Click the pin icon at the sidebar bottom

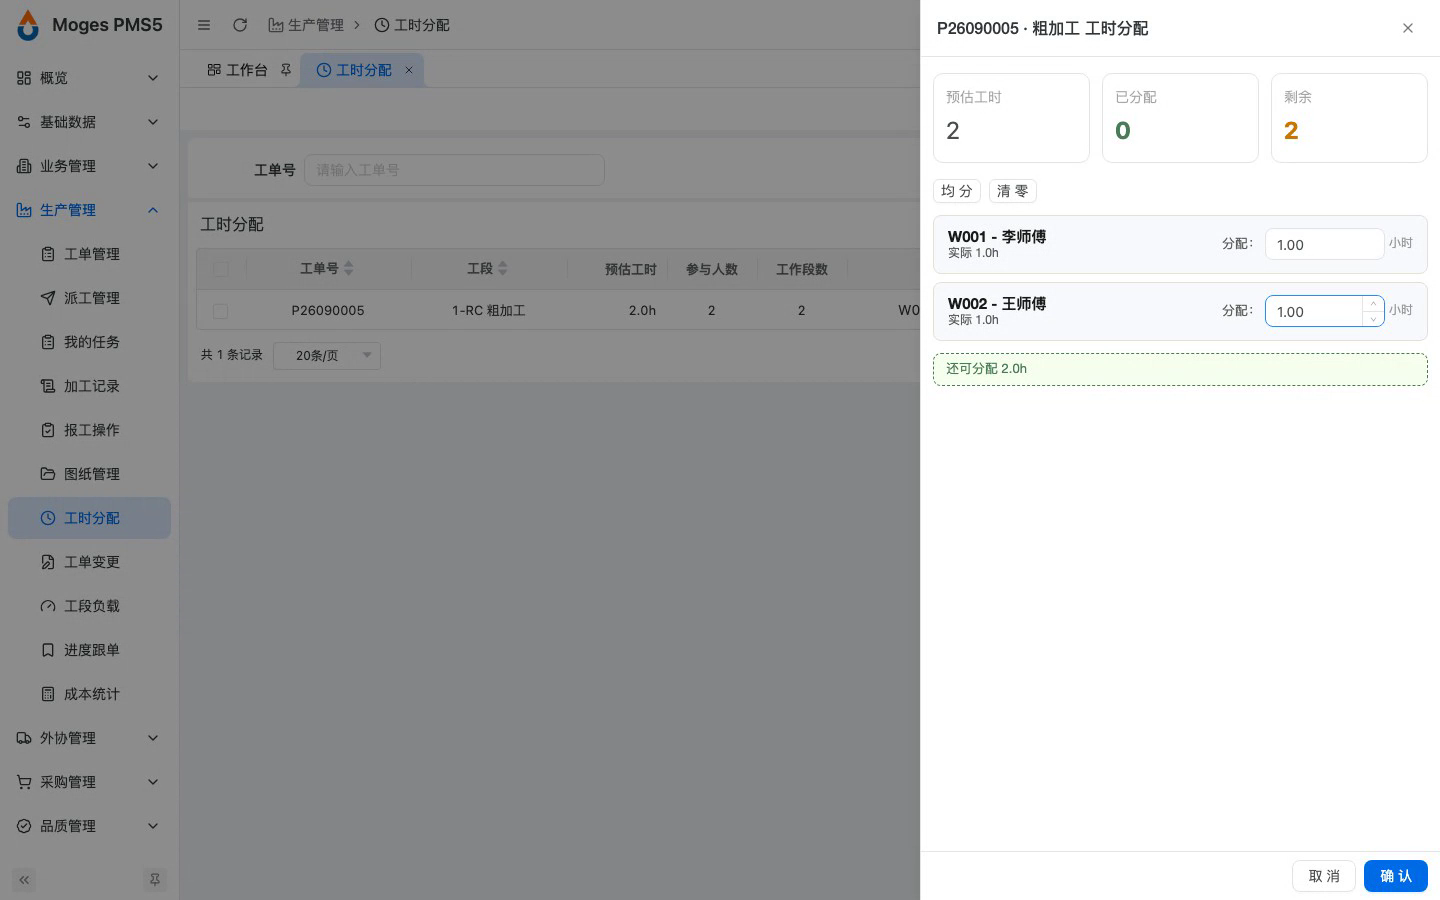(154, 880)
